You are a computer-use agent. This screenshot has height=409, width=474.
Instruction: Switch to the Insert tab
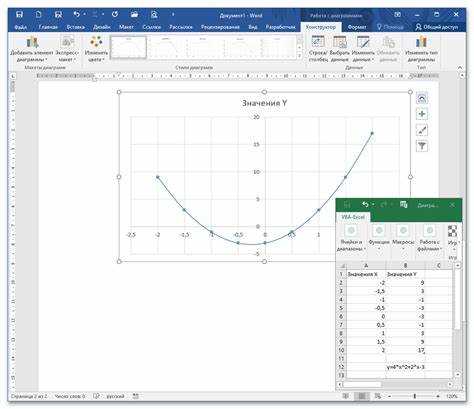point(75,27)
